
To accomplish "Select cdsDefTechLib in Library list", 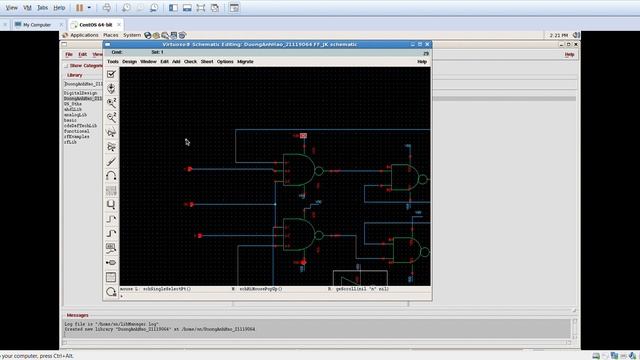I will point(80,126).
